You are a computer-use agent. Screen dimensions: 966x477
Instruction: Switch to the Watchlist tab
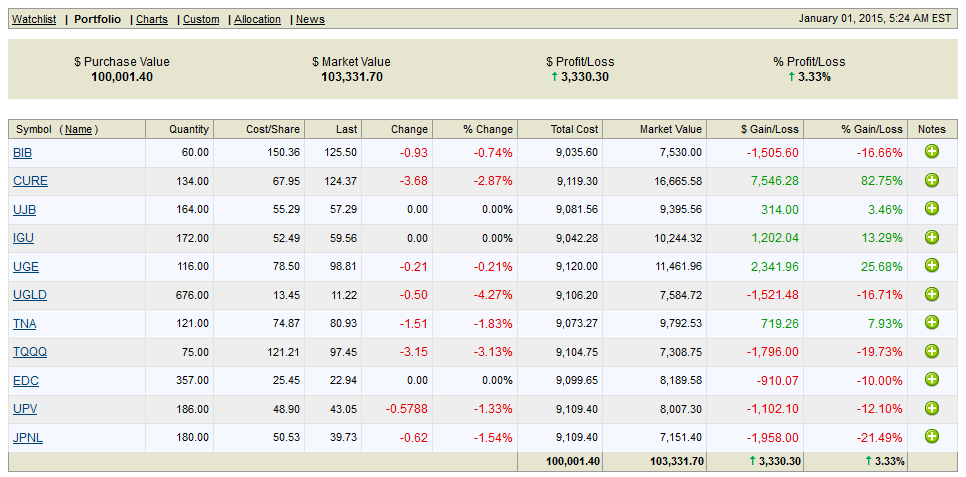click(x=34, y=19)
